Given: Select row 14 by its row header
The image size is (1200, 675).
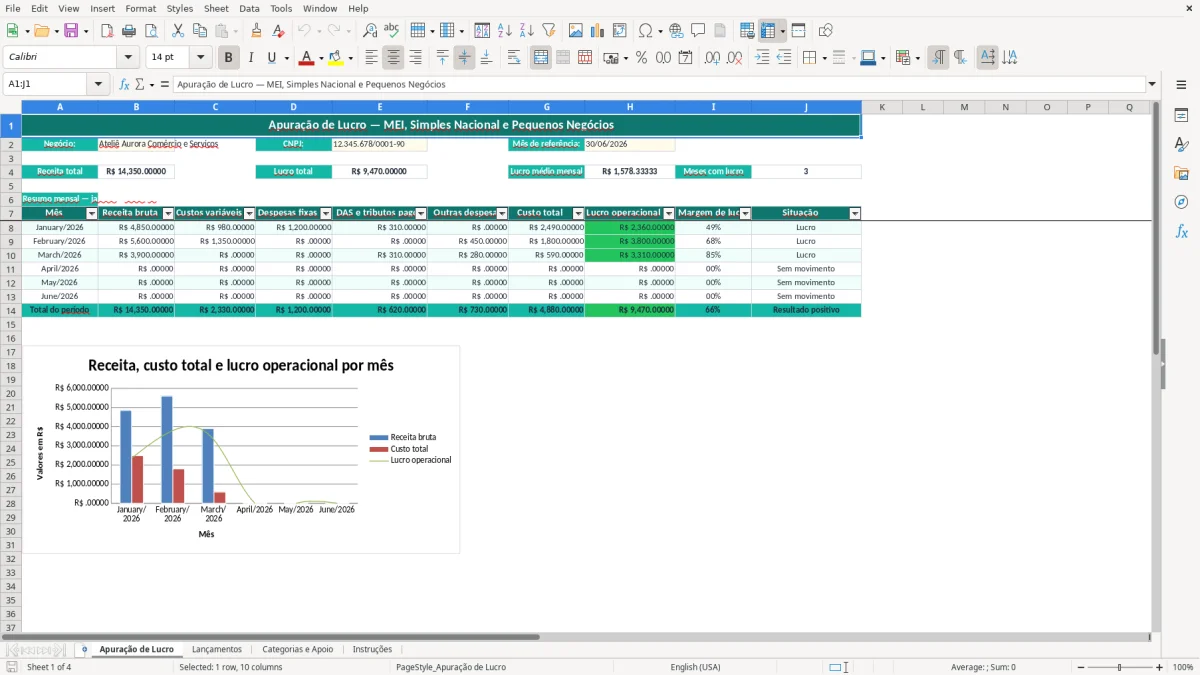Looking at the screenshot, I should click(x=11, y=310).
